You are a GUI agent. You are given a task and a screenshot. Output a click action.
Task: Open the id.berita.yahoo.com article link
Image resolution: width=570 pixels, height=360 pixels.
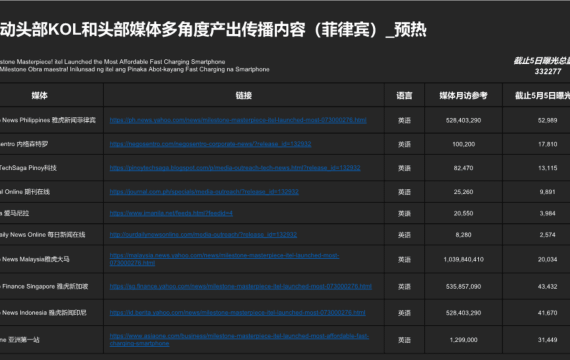pos(238,313)
